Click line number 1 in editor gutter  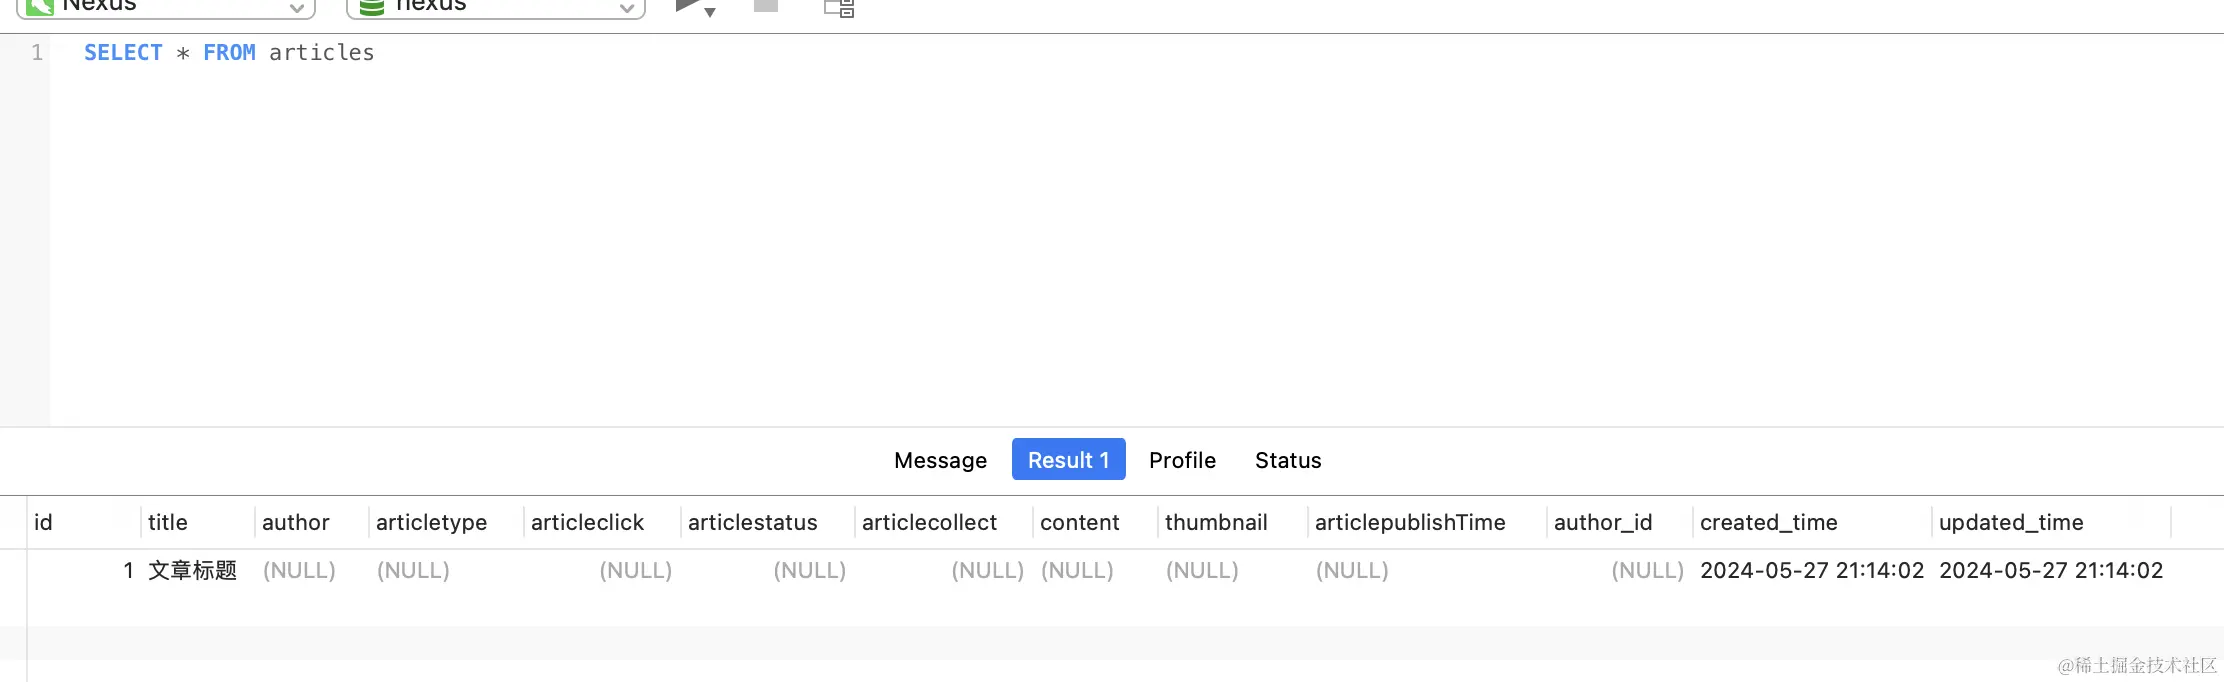[x=37, y=53]
